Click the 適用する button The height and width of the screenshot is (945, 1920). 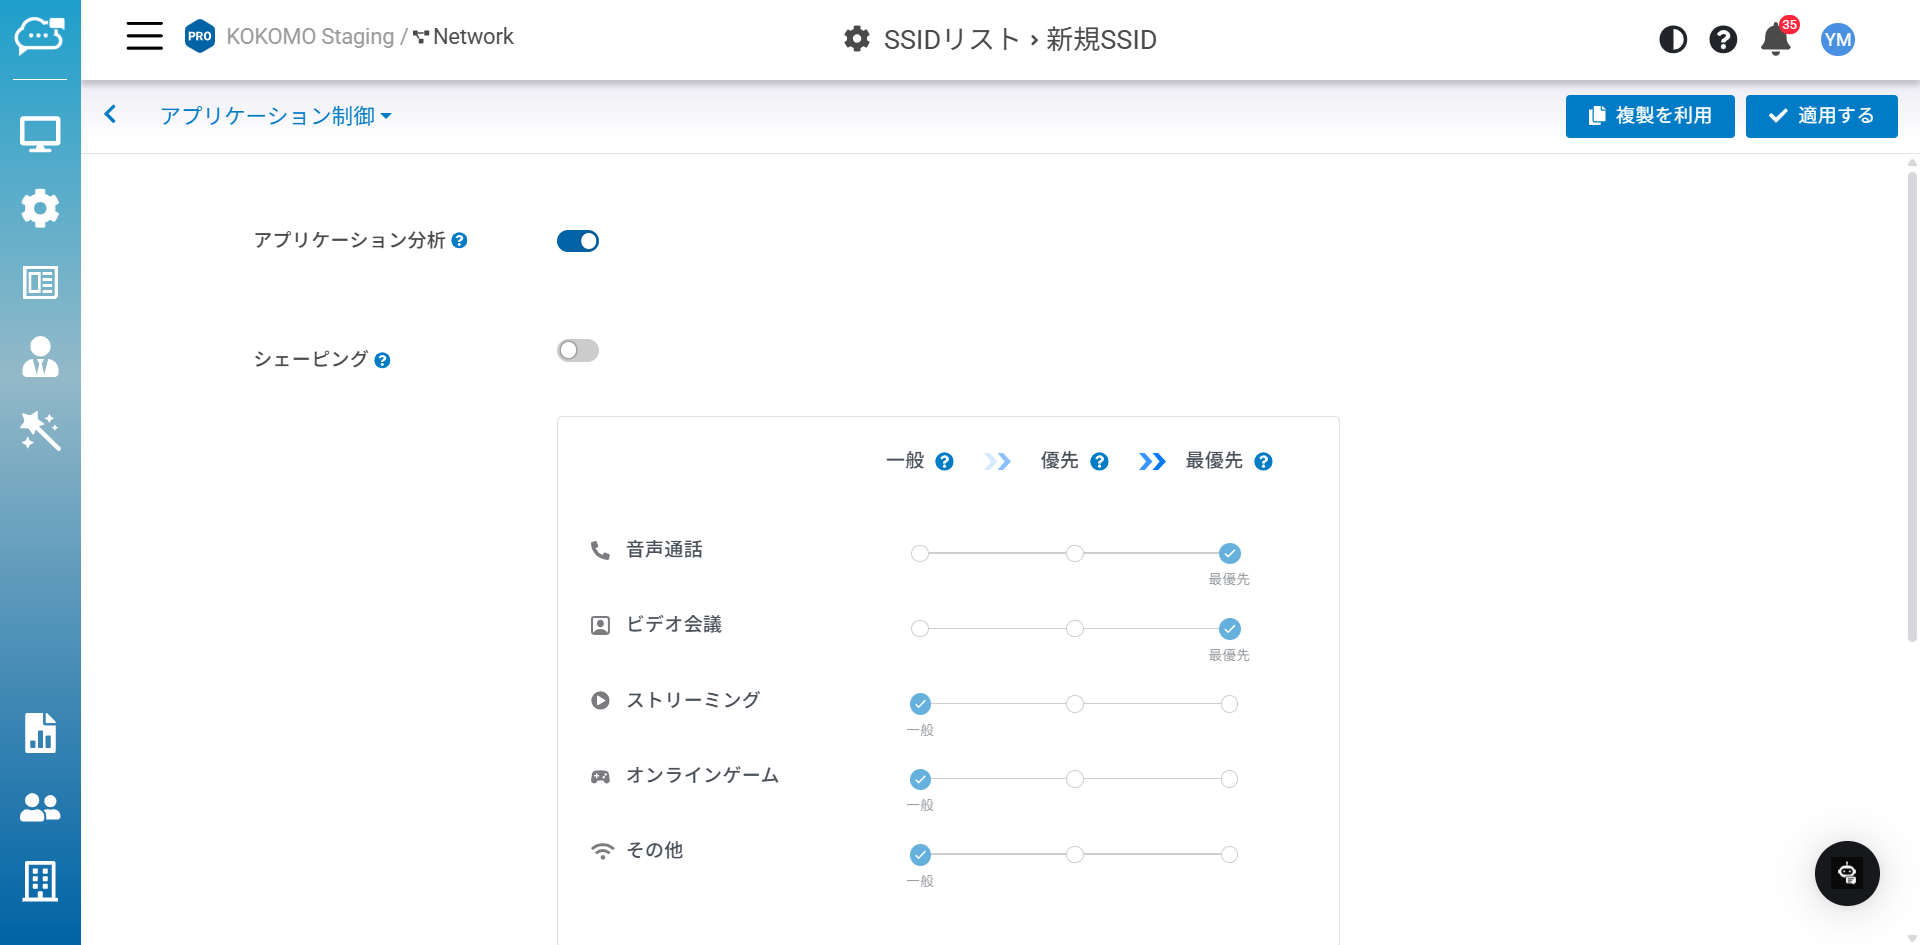(1821, 116)
